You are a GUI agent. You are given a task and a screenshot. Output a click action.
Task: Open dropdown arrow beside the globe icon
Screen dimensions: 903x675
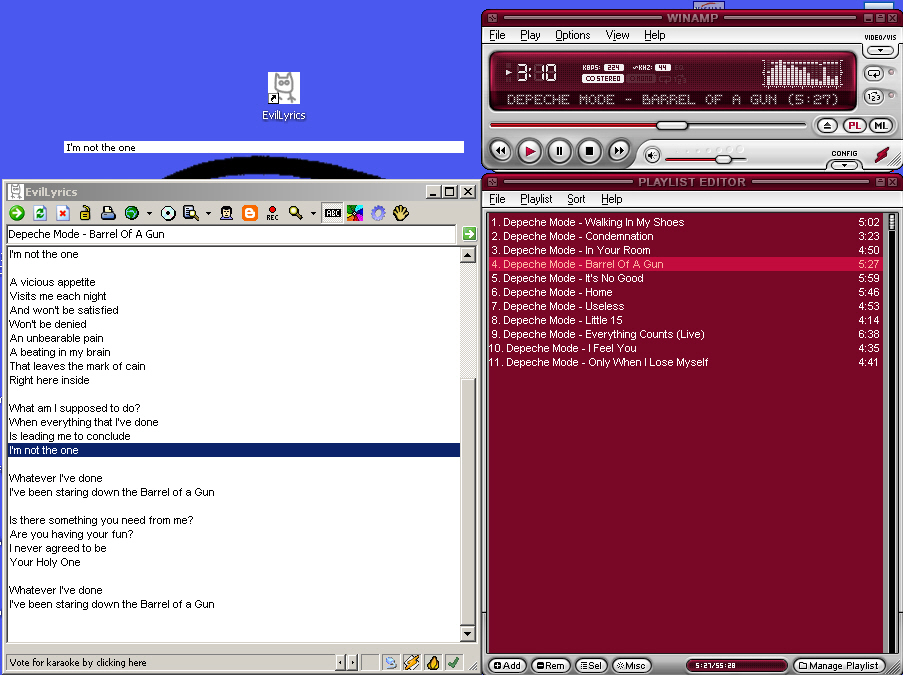[149, 214]
